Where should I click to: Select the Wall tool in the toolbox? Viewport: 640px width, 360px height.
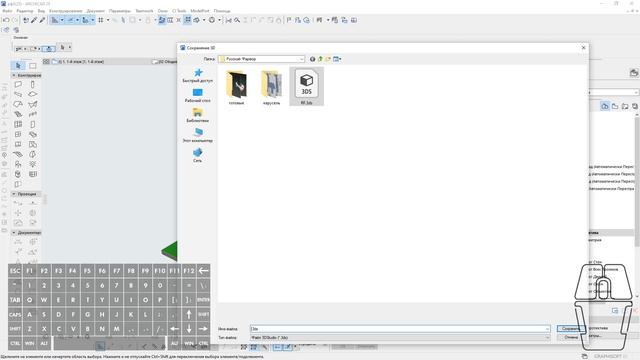[18, 84]
